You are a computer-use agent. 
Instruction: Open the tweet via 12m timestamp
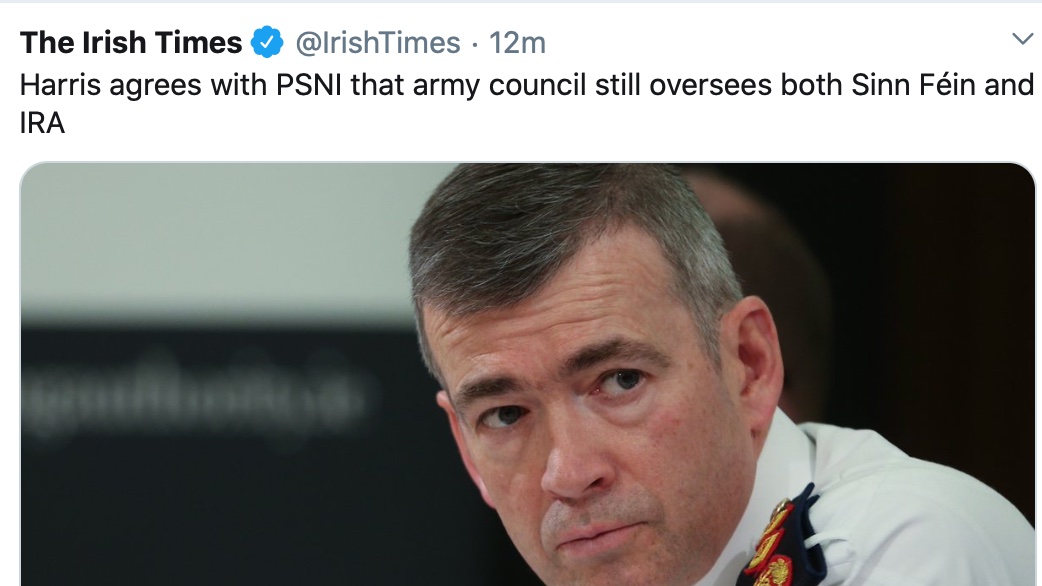tap(517, 43)
